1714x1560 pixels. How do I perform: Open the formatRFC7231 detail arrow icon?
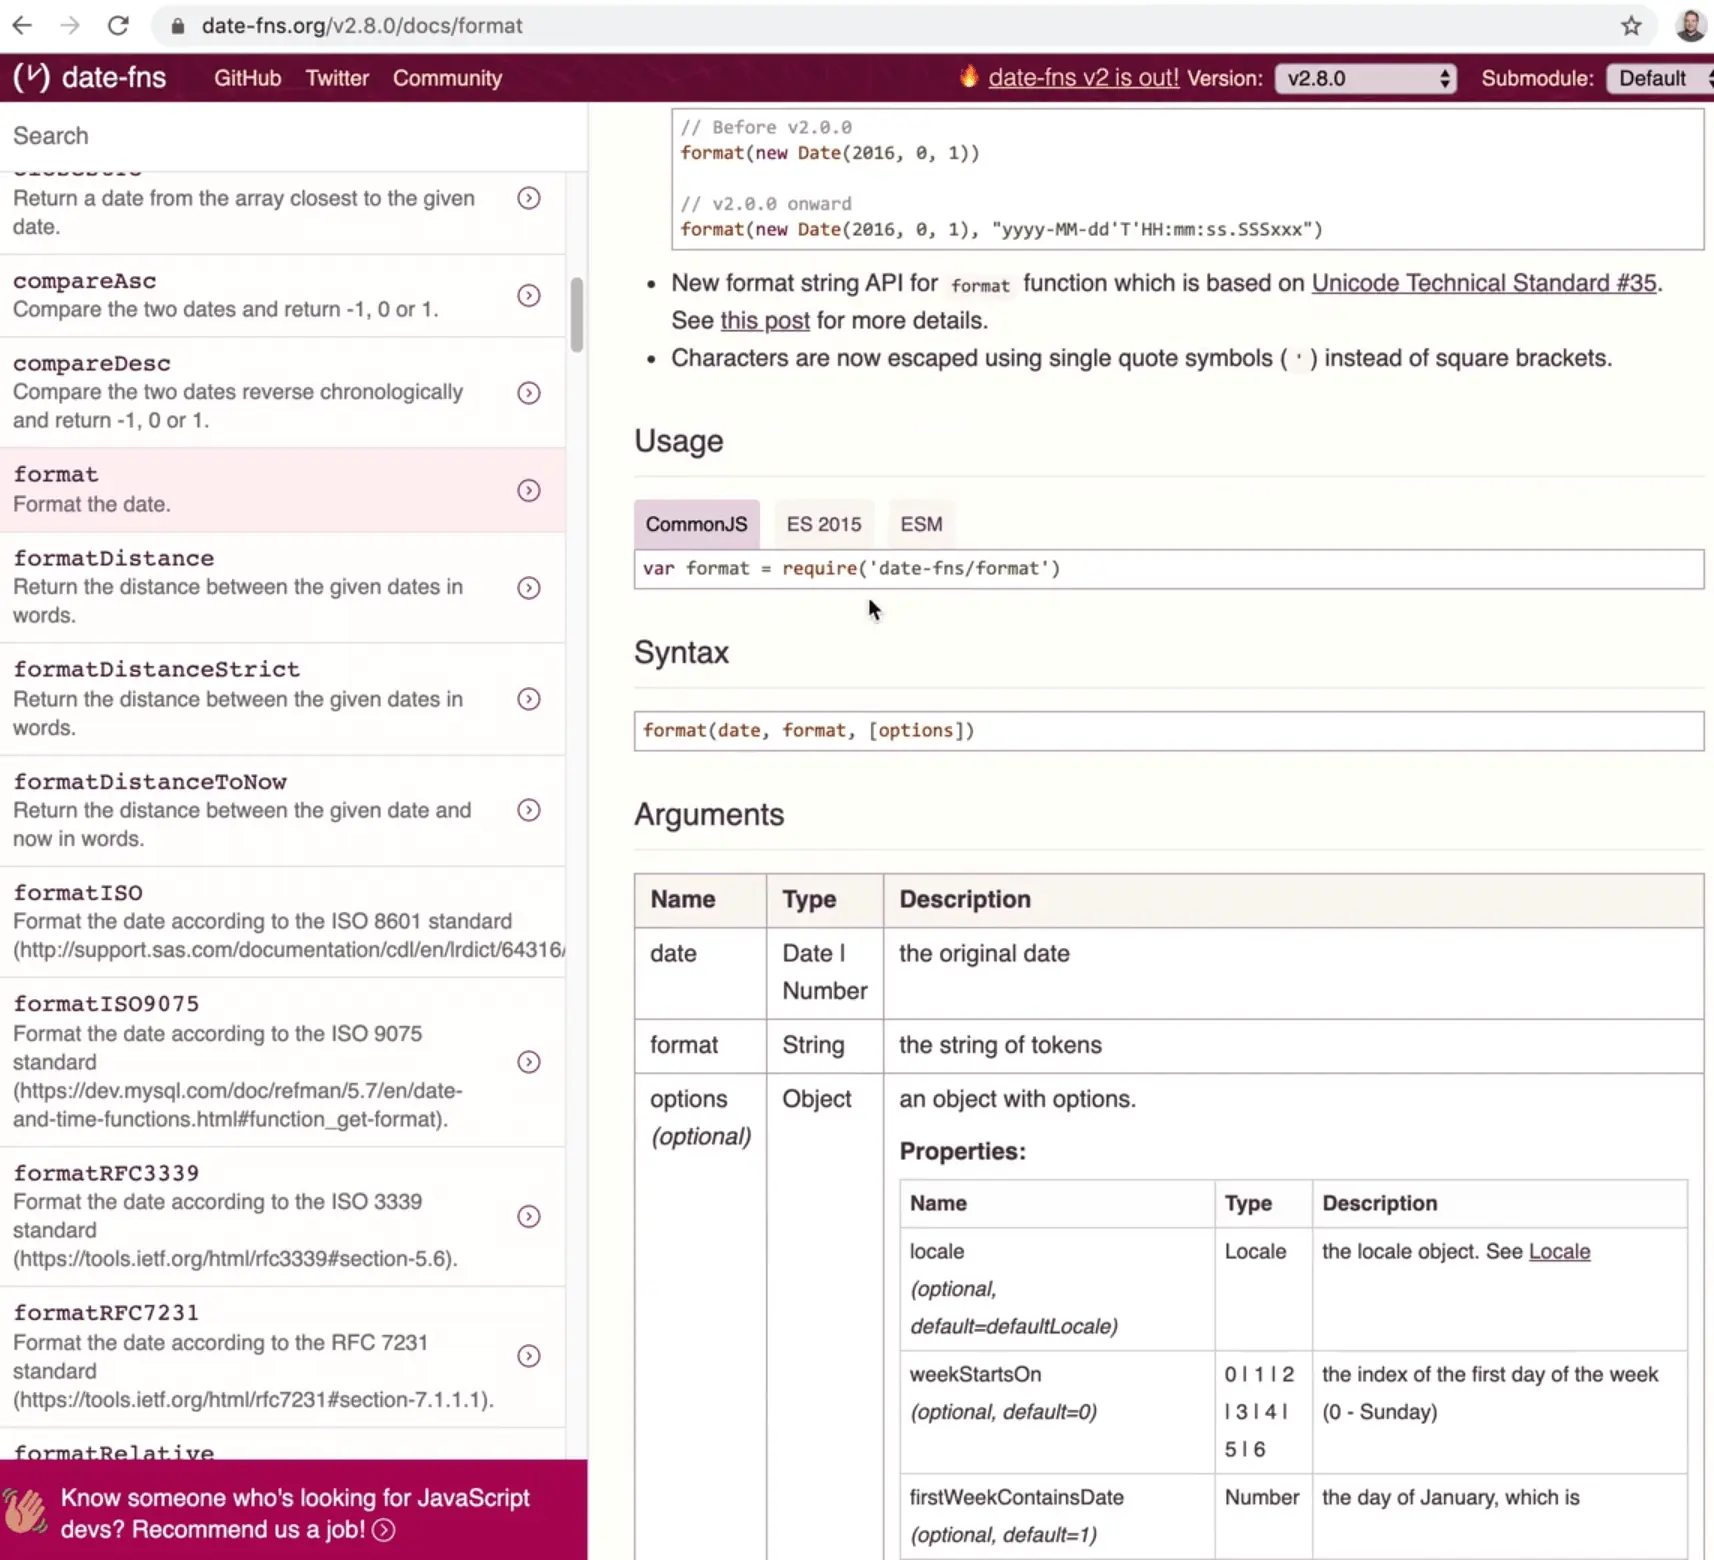pos(529,1356)
